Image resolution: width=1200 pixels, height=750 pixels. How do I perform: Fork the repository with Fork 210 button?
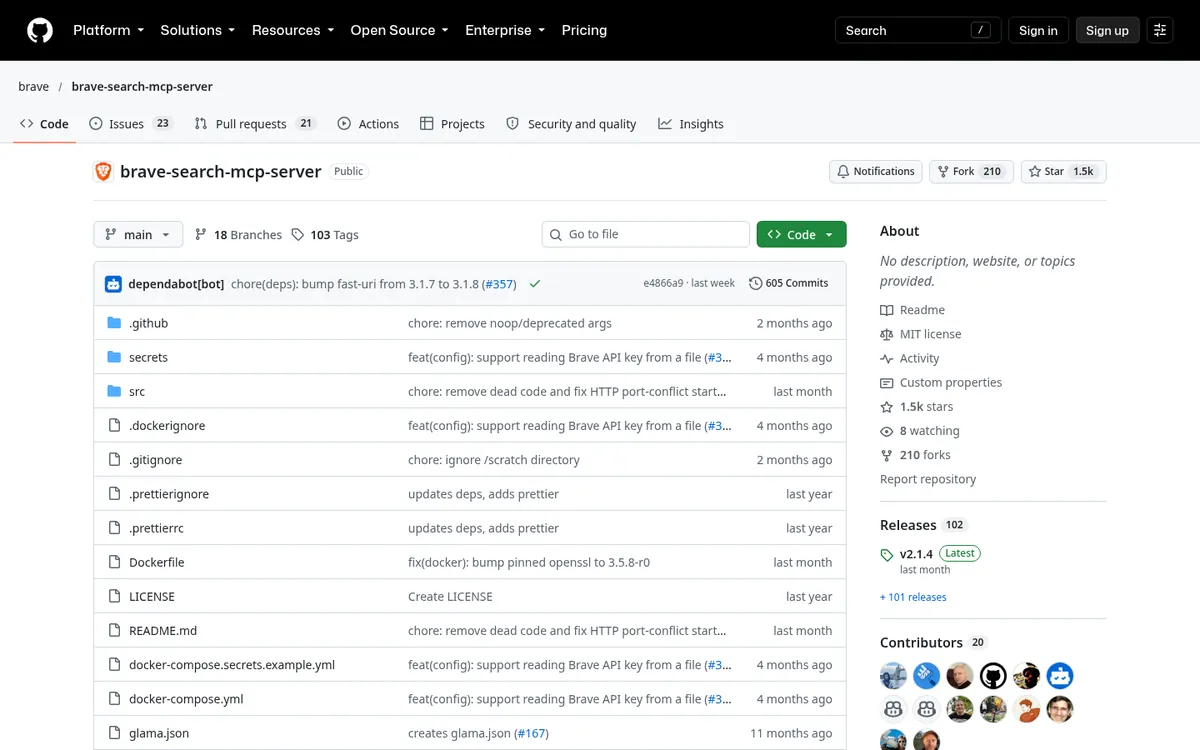[x=971, y=171]
